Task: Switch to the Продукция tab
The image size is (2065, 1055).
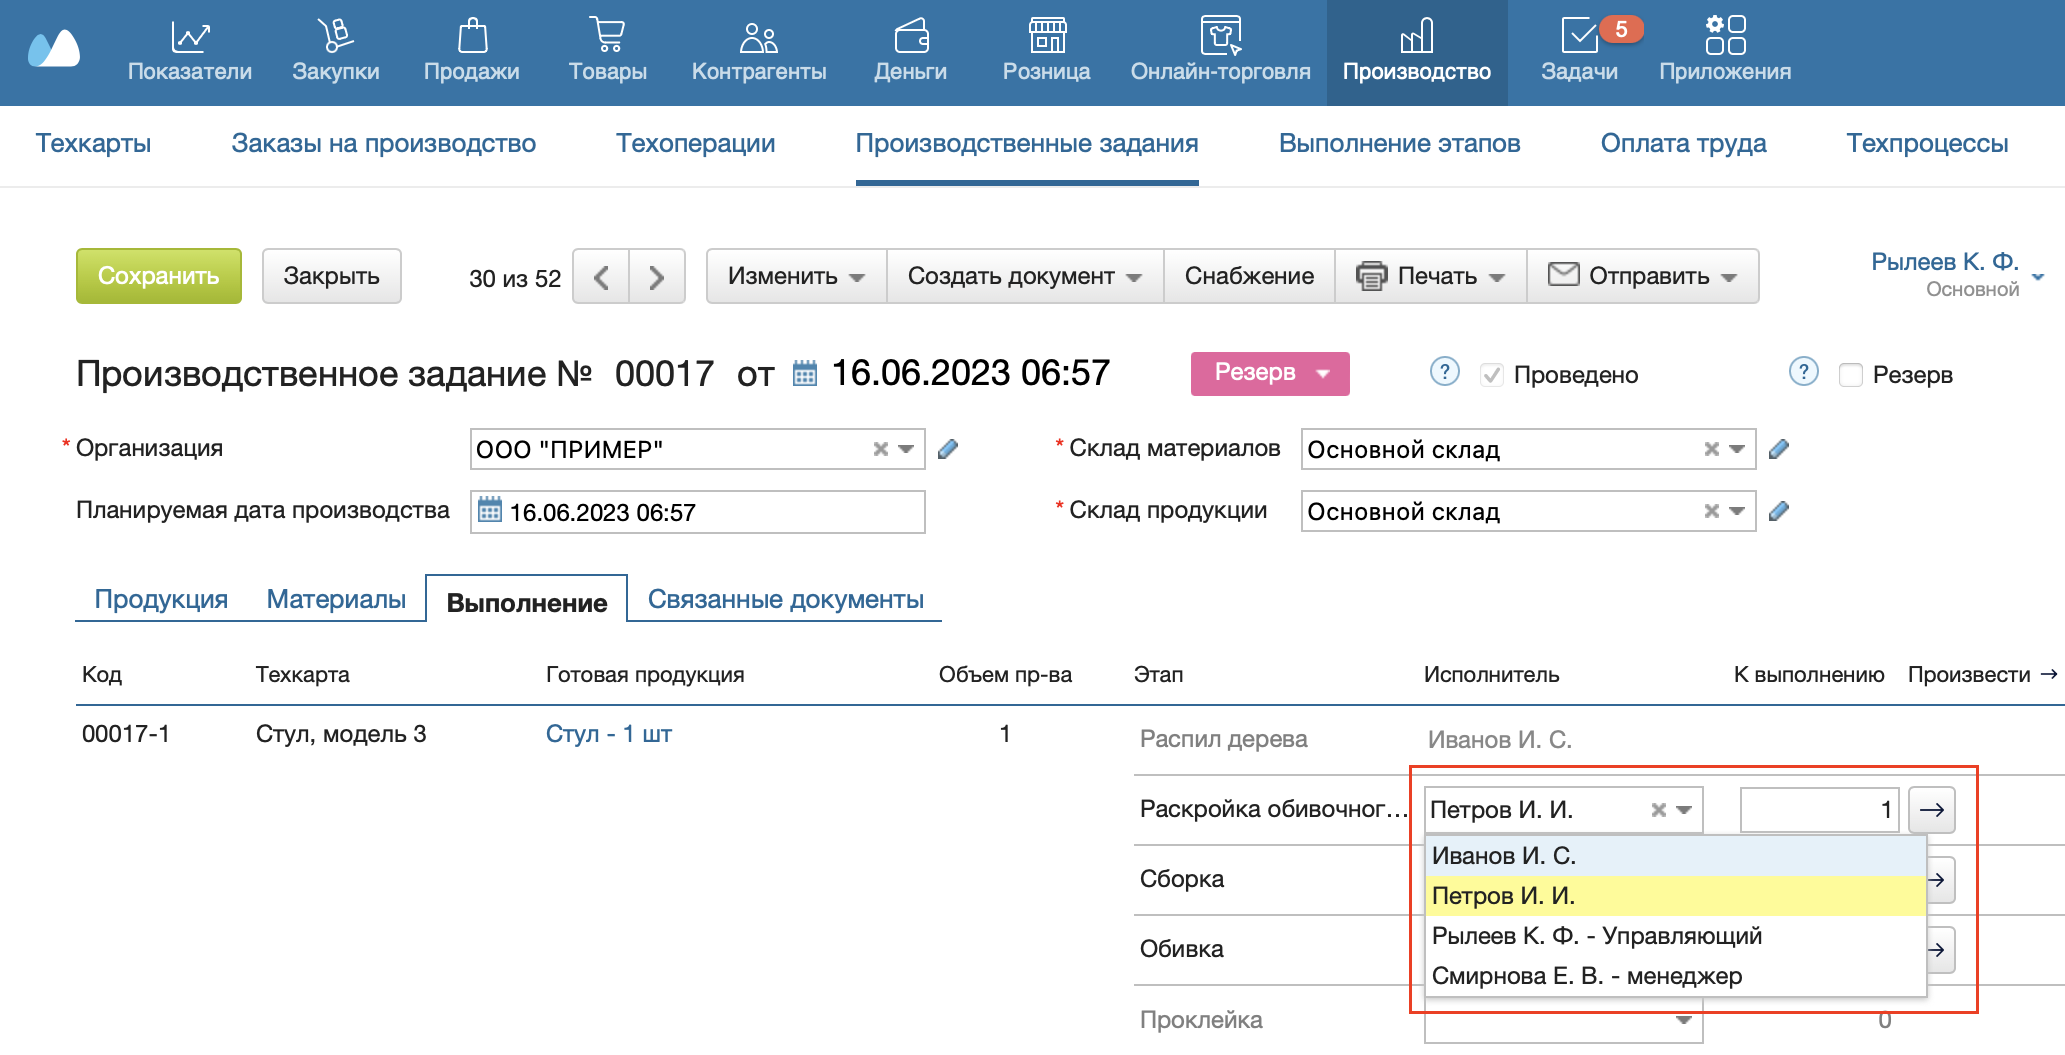Action: (161, 599)
